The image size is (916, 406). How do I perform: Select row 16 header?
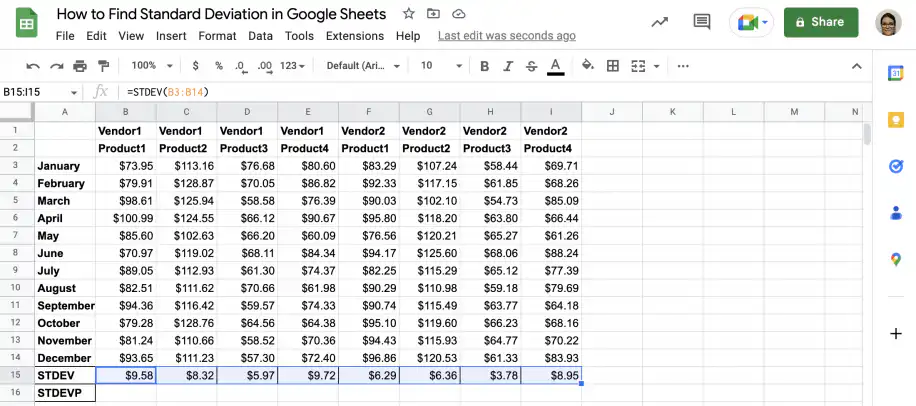click(16, 393)
